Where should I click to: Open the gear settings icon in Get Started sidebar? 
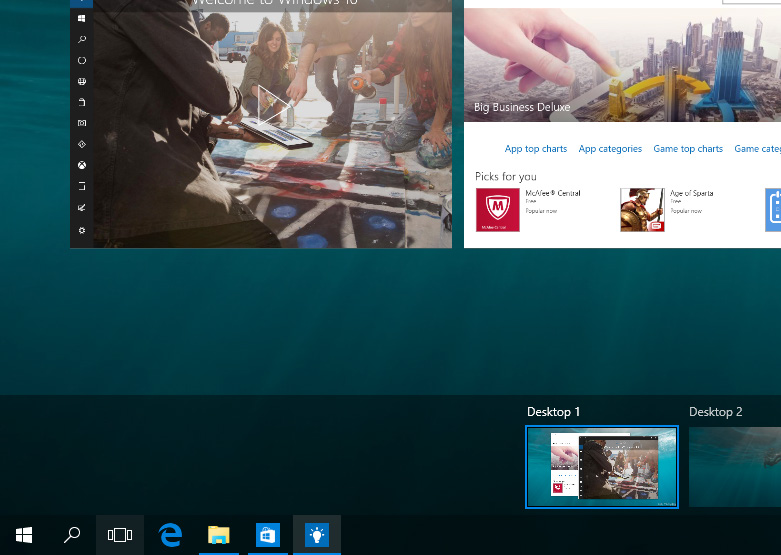point(82,230)
